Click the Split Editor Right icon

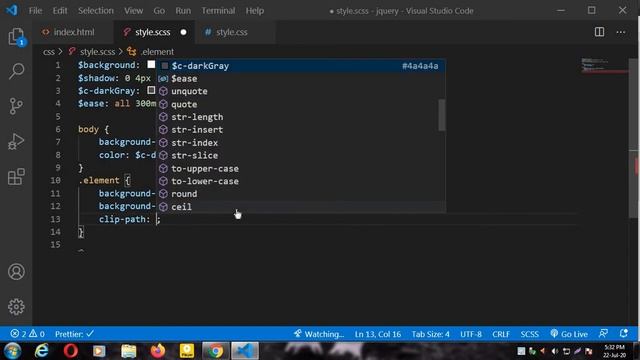(599, 32)
